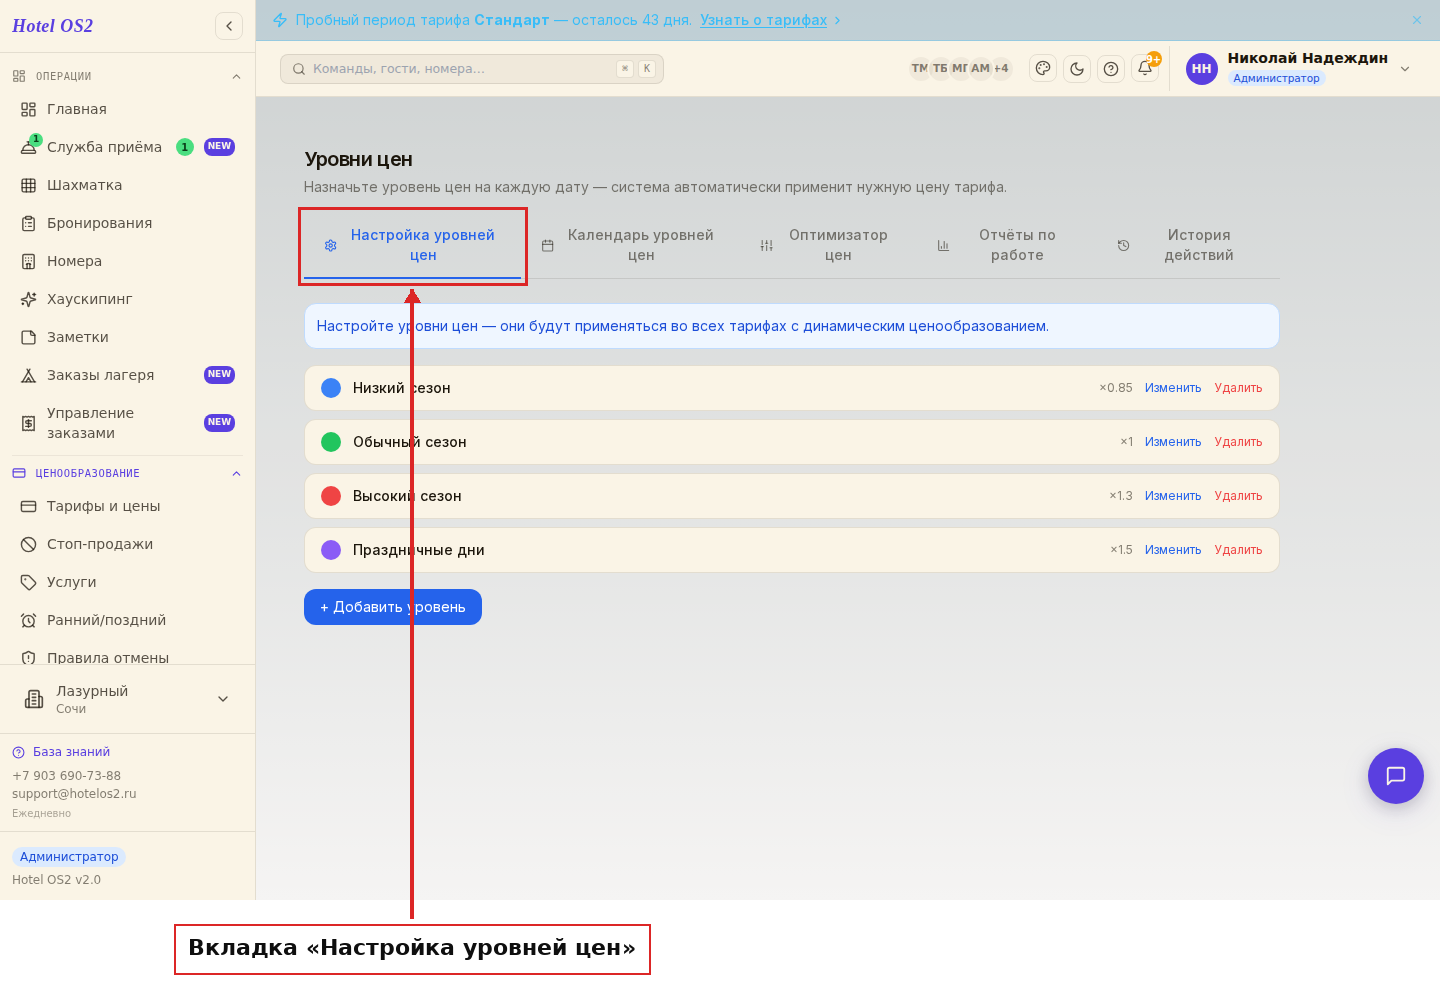Open the color theme palette icon

click(1043, 68)
